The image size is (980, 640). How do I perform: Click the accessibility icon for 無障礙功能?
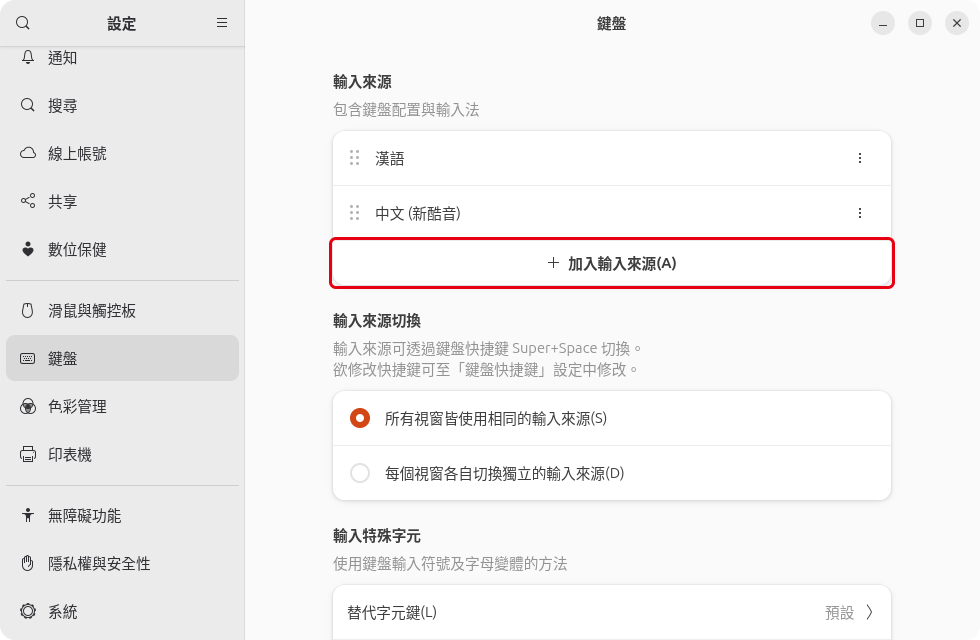[28, 515]
